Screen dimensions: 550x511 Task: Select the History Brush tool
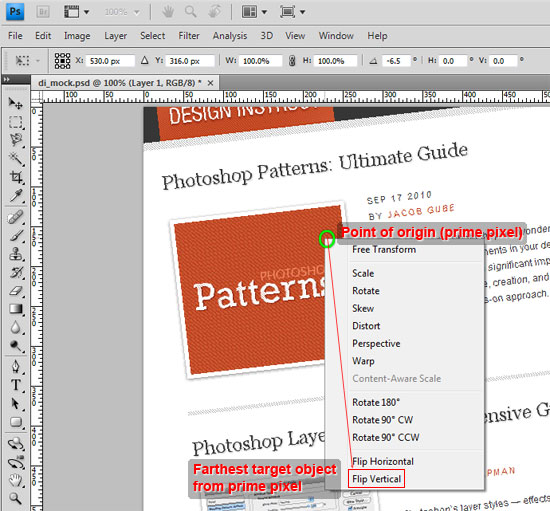coord(16,273)
